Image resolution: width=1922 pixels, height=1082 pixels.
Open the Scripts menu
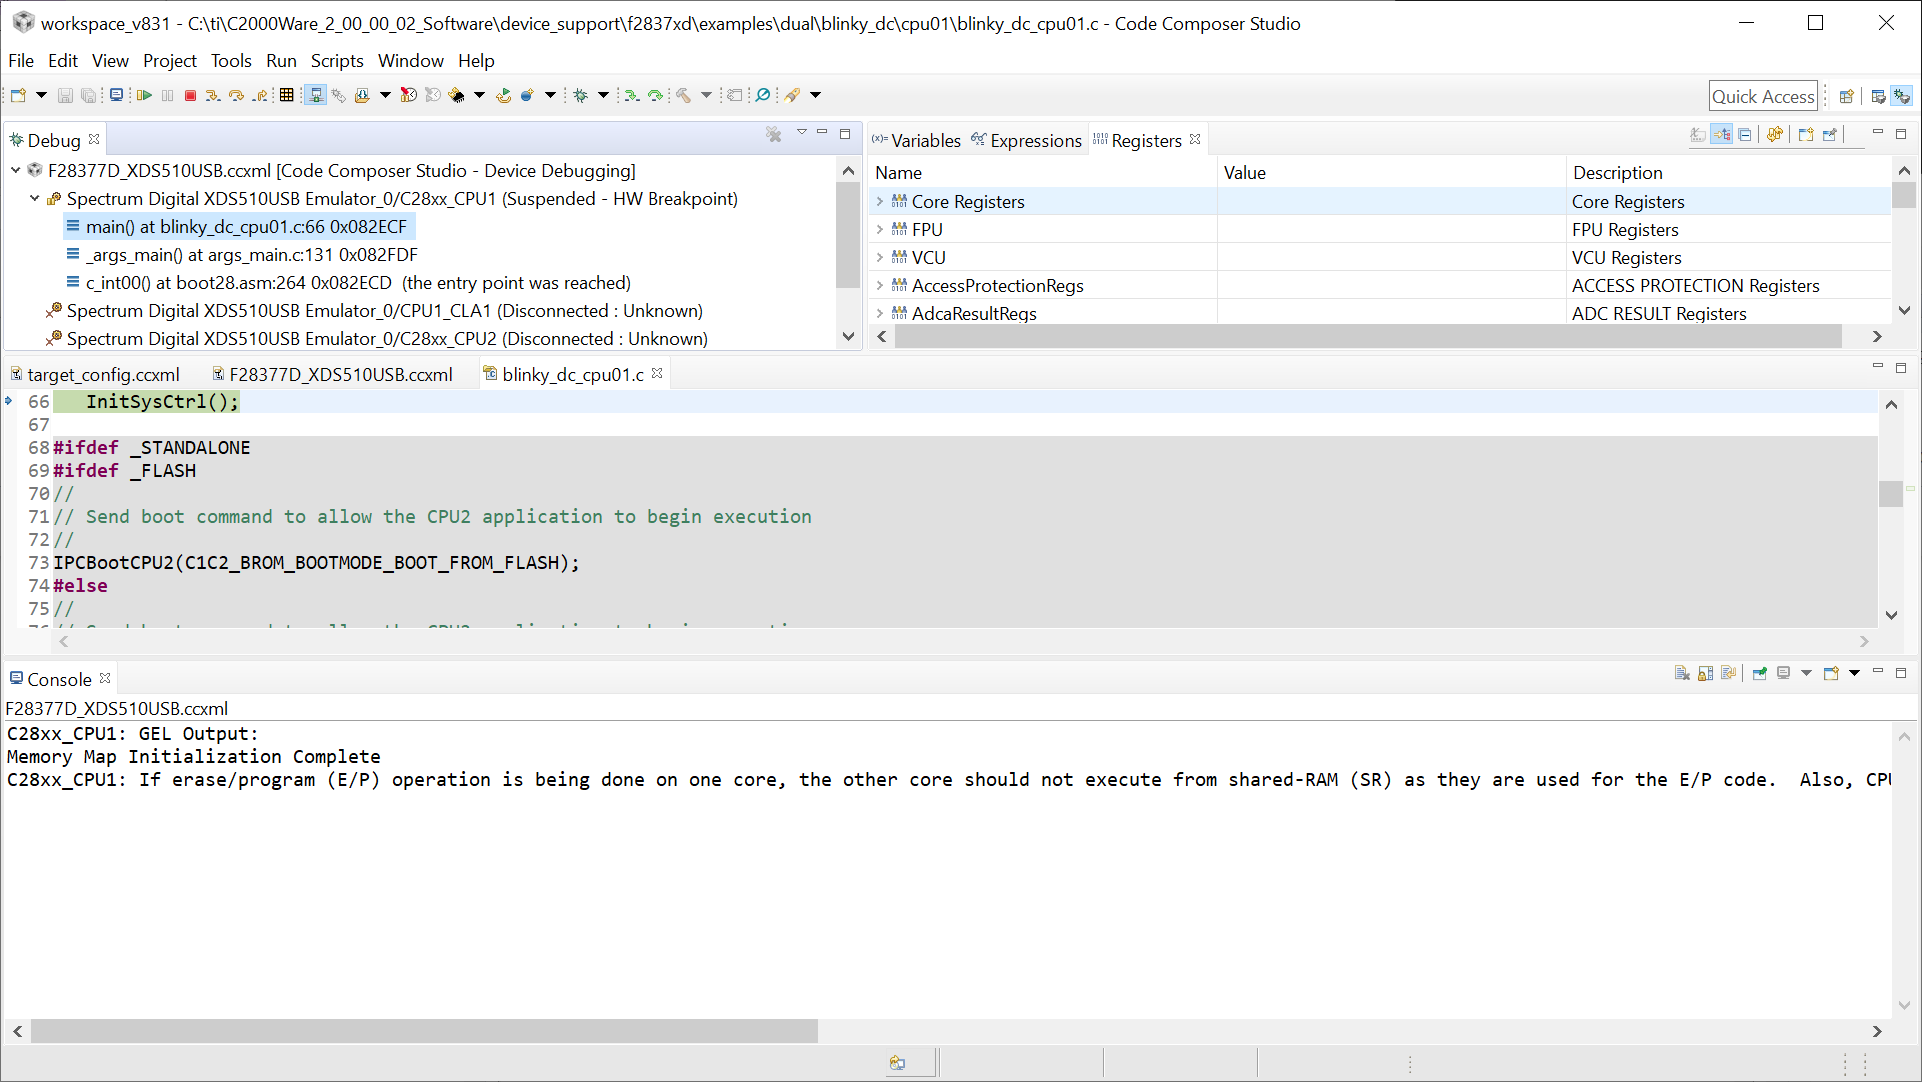tap(337, 60)
